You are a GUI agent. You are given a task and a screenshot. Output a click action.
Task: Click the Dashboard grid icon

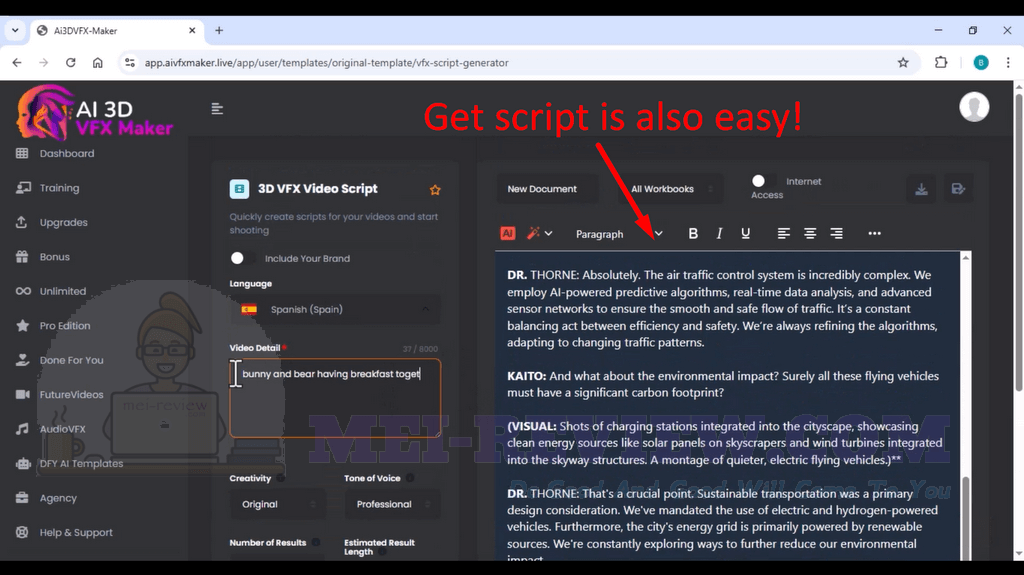tap(22, 154)
